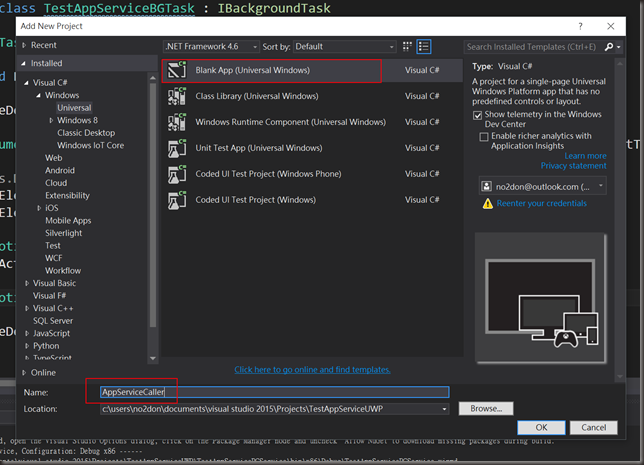Image resolution: width=644 pixels, height=465 pixels.
Task: Click the OK button
Action: [x=541, y=428]
